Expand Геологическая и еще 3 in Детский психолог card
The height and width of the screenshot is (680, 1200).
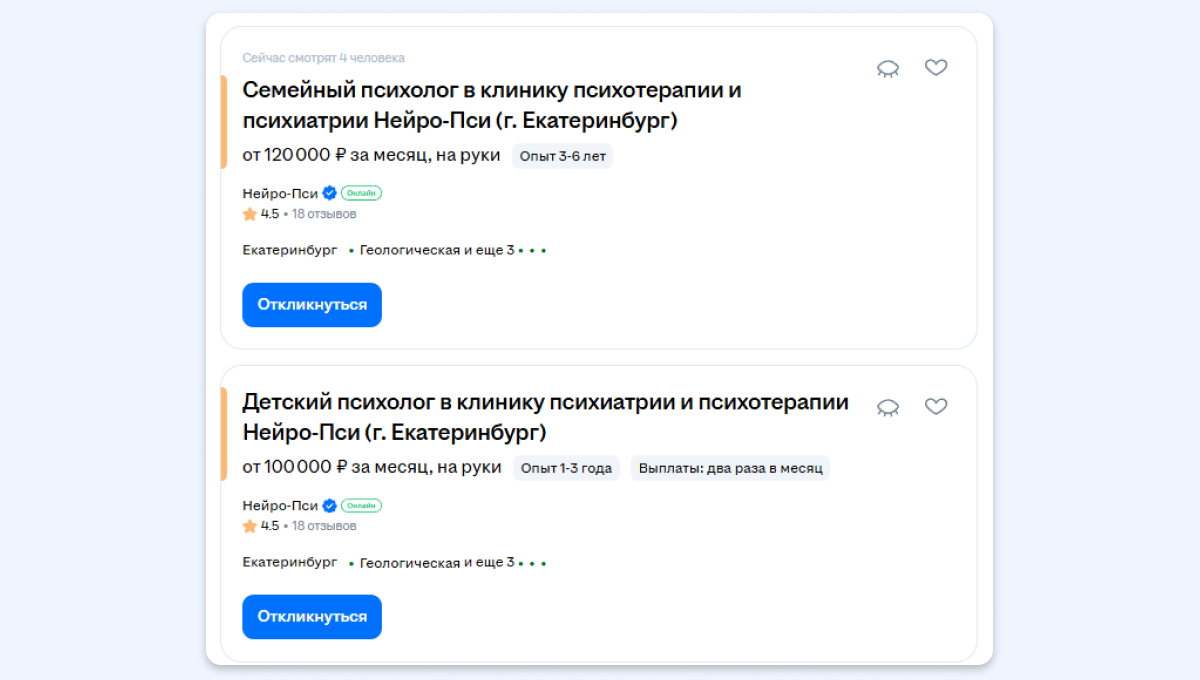pos(437,562)
